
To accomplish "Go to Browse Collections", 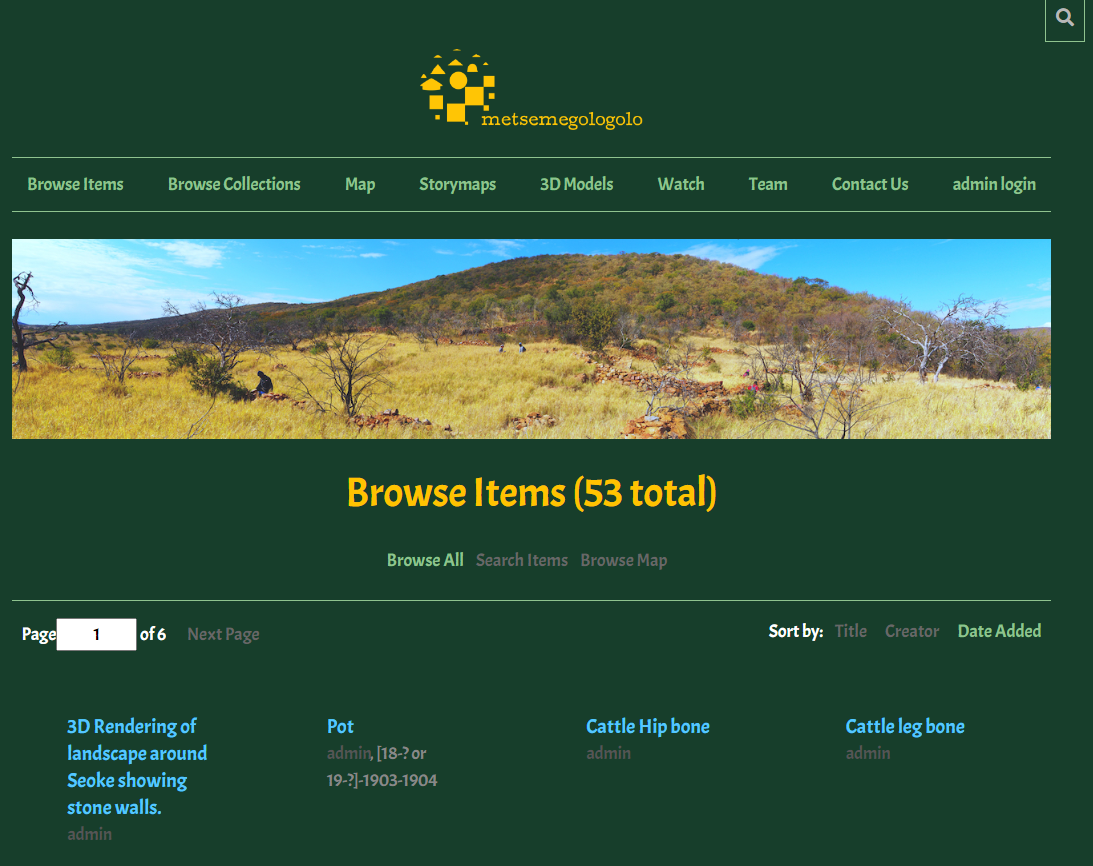I will (x=234, y=184).
